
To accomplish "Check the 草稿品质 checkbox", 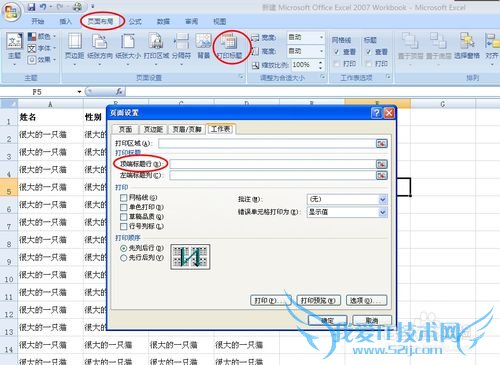I will pos(124,217).
